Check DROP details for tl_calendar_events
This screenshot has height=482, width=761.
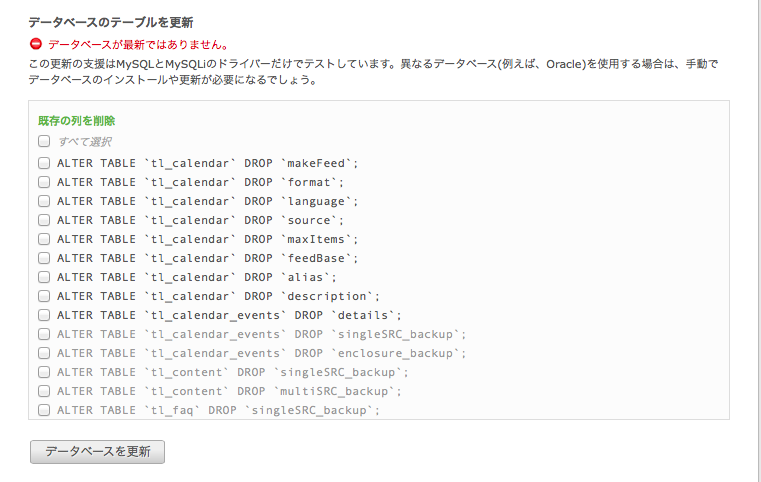[x=44, y=315]
